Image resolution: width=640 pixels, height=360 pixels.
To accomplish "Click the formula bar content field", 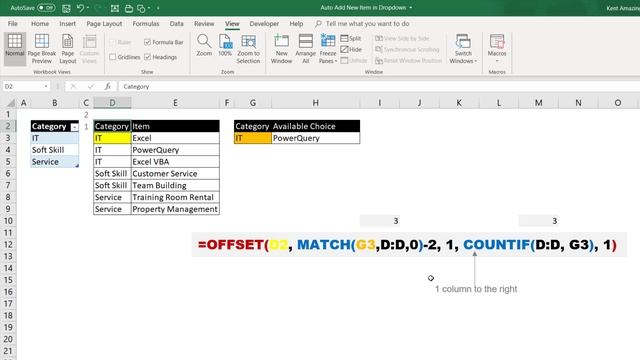I will [x=380, y=87].
